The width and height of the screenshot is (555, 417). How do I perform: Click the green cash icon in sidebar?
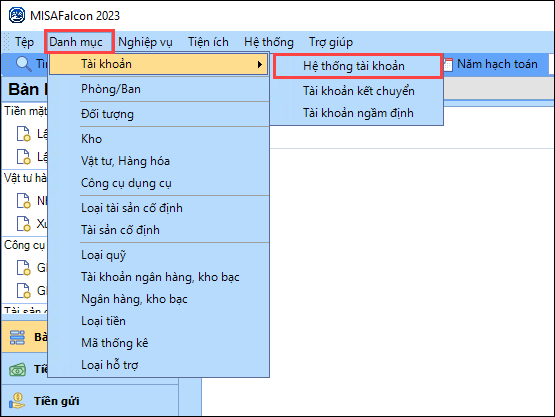17,370
